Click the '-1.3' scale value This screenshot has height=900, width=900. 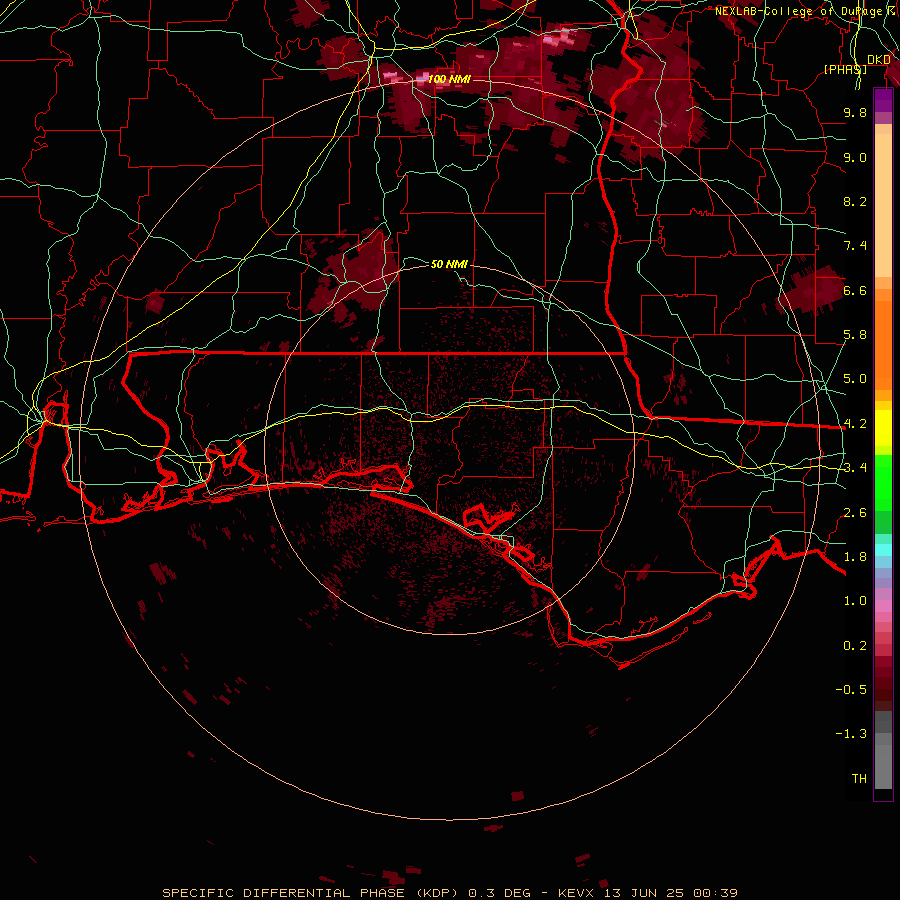click(x=851, y=734)
